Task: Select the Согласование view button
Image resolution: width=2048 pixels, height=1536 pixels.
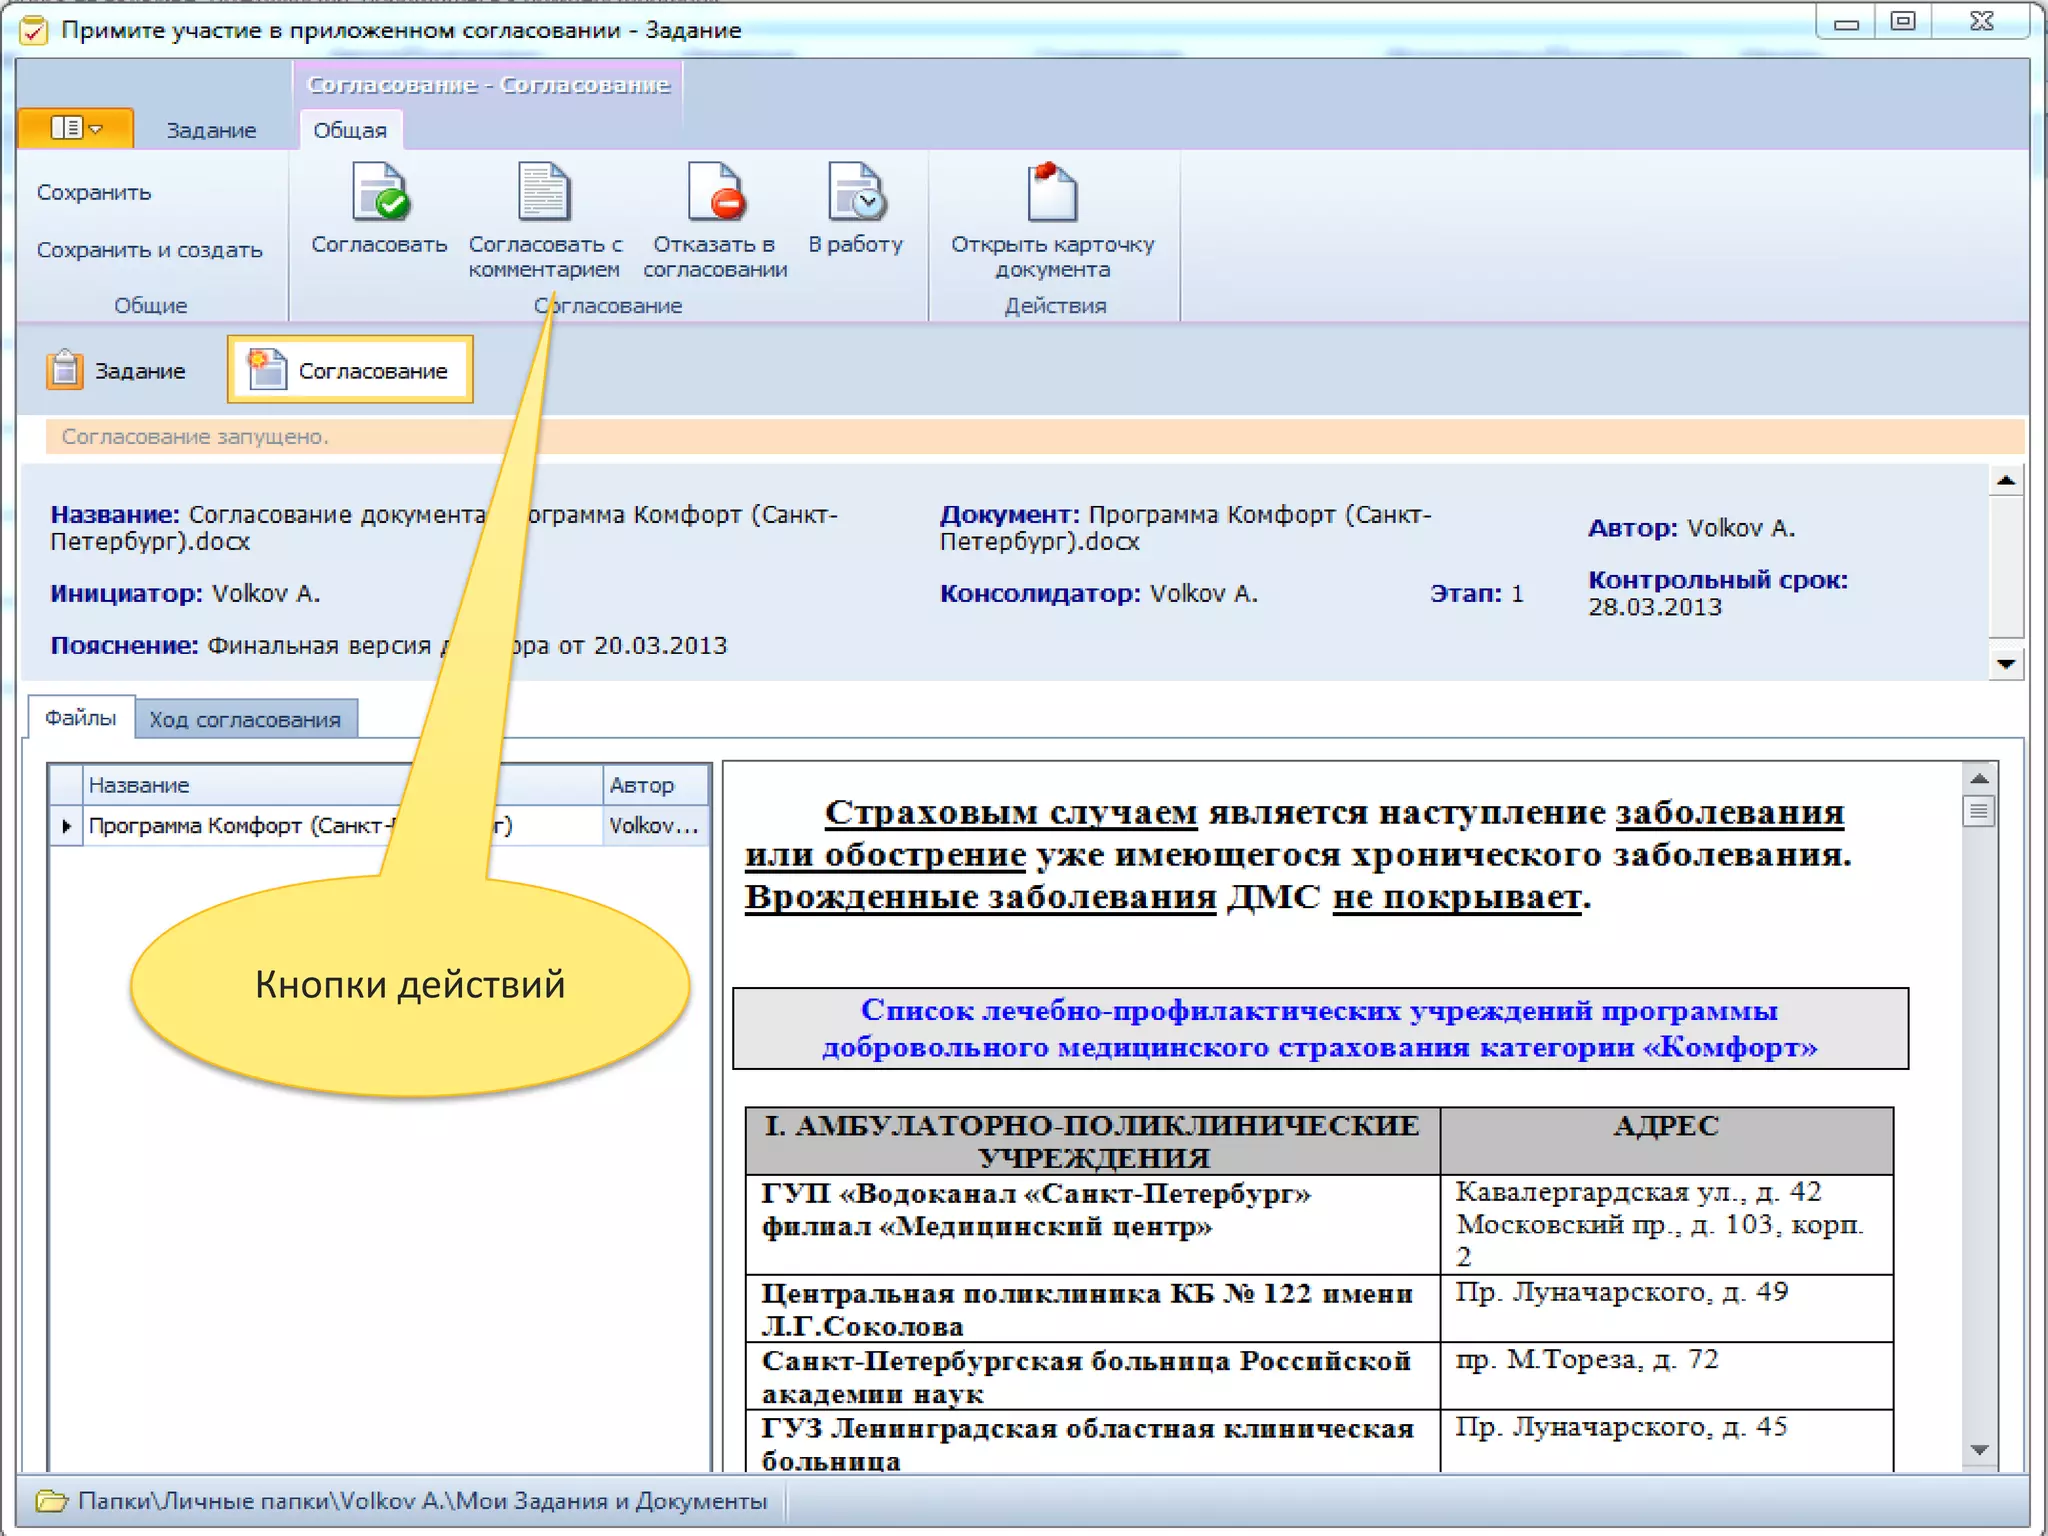Action: click(x=350, y=371)
